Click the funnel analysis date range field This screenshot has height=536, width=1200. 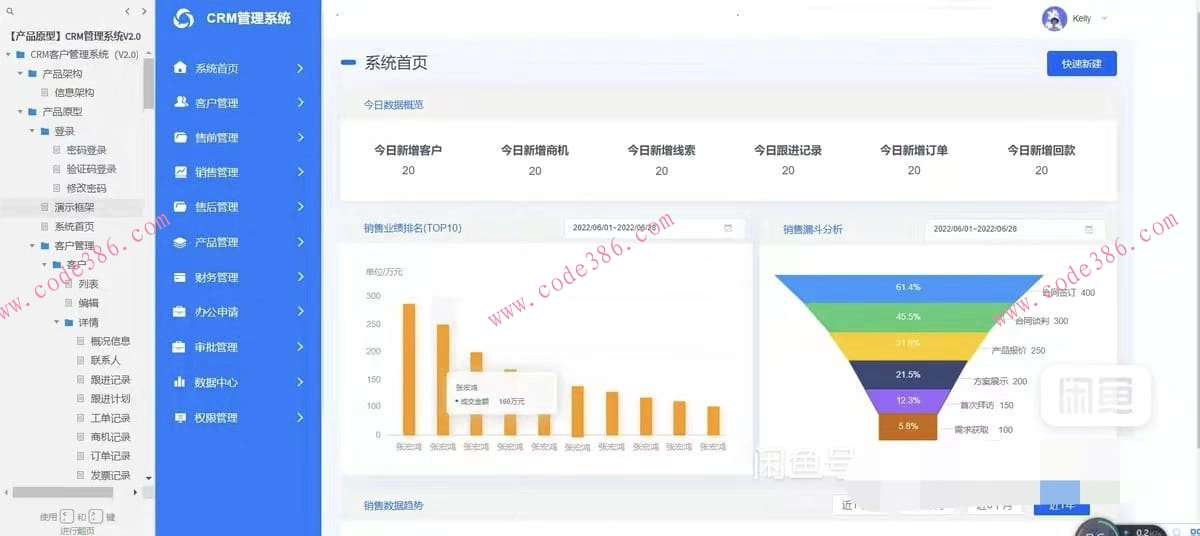point(1015,229)
